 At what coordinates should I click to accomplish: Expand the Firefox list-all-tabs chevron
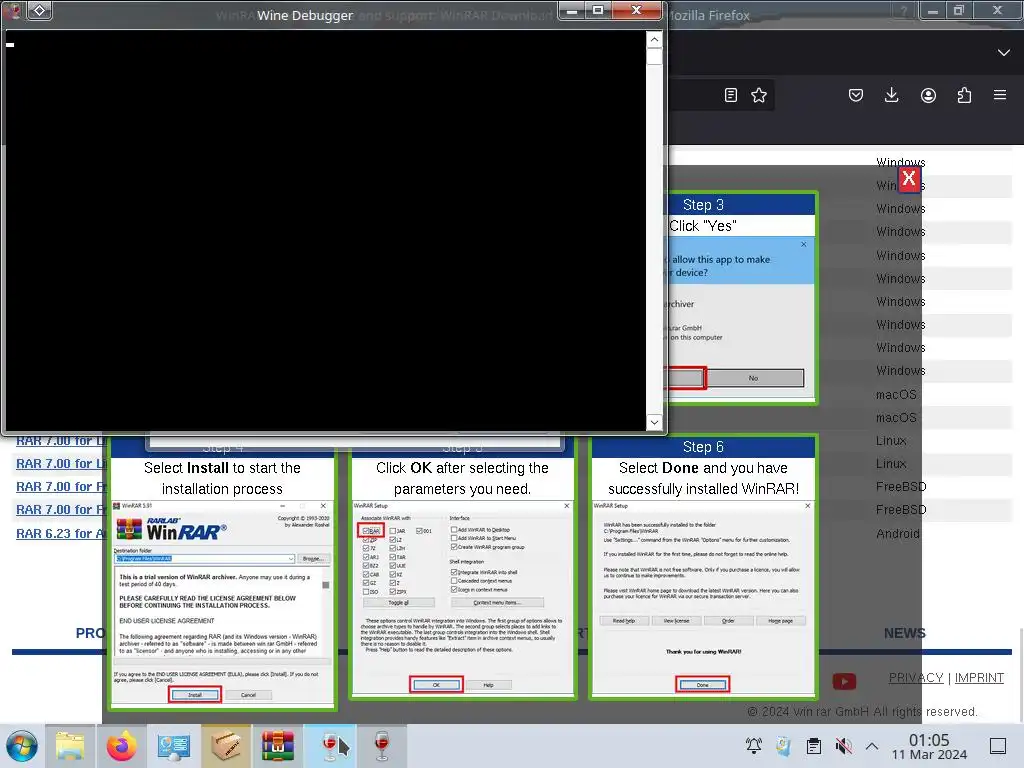(x=1004, y=52)
